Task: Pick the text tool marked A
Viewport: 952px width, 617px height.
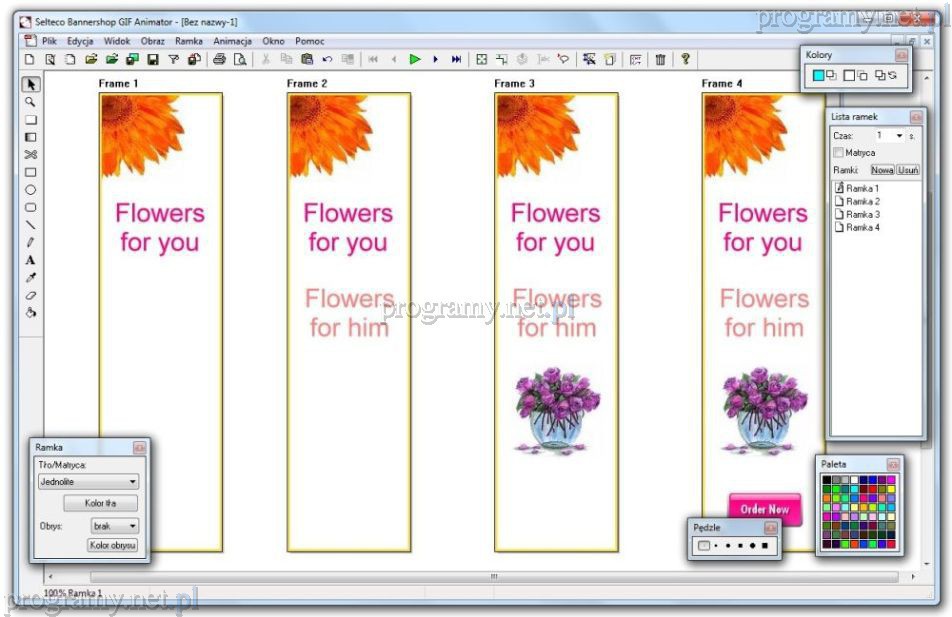Action: click(30, 260)
